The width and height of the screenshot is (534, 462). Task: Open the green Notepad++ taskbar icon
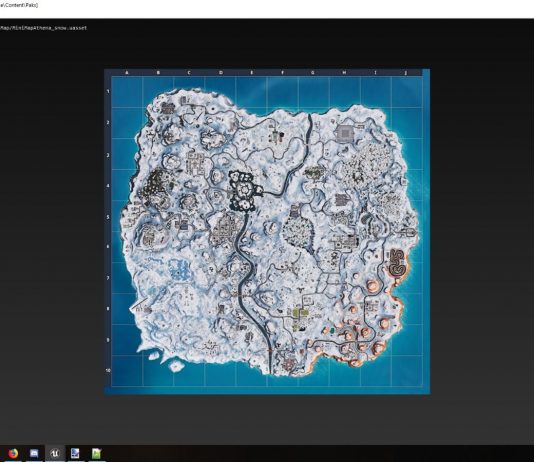point(97,453)
